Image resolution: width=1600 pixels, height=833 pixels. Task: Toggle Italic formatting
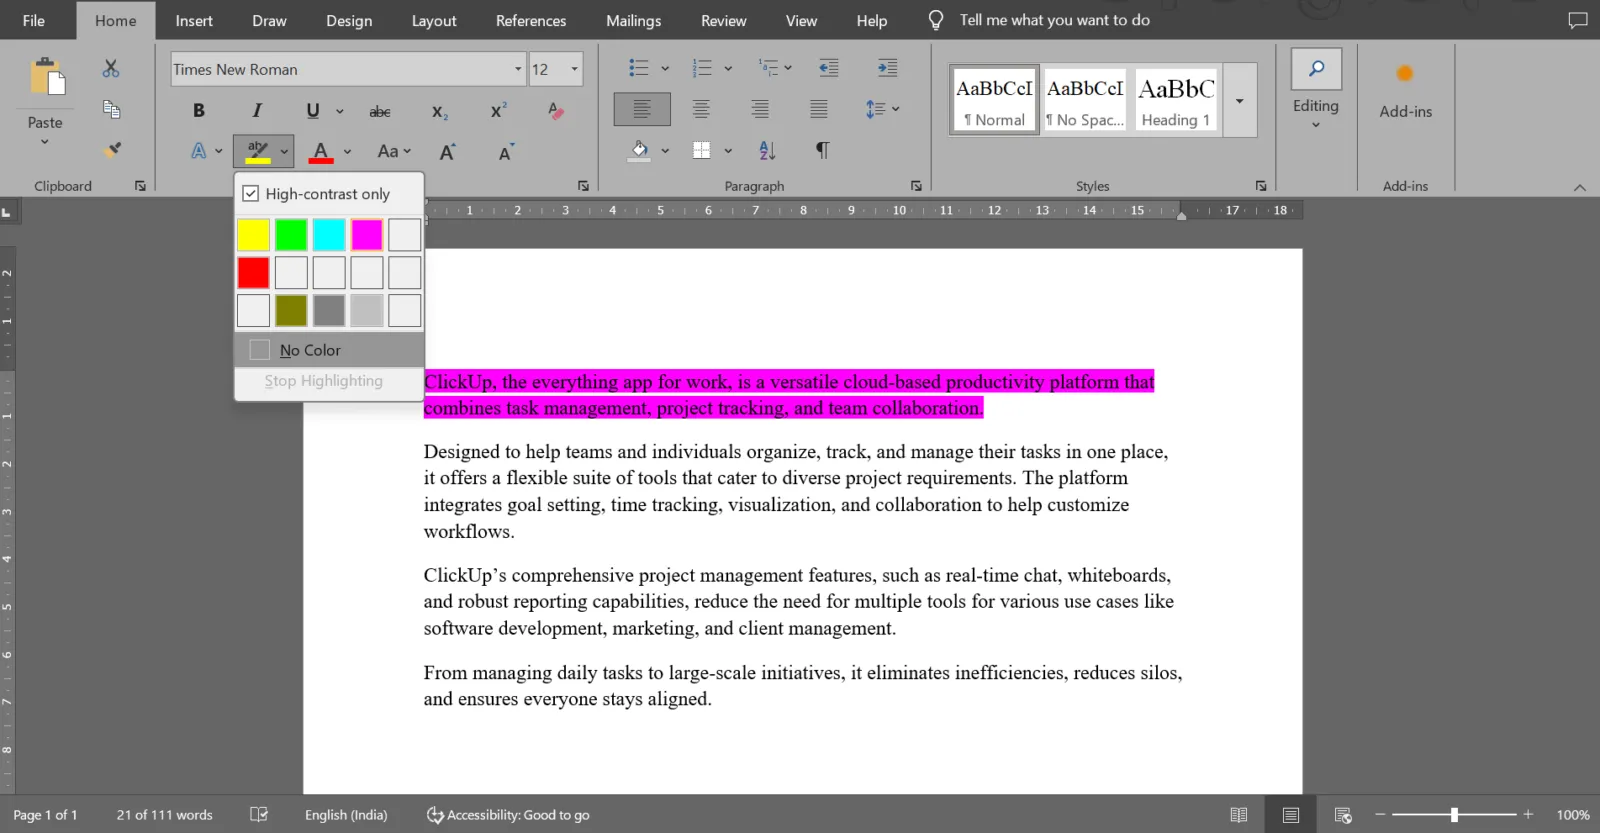pos(257,111)
